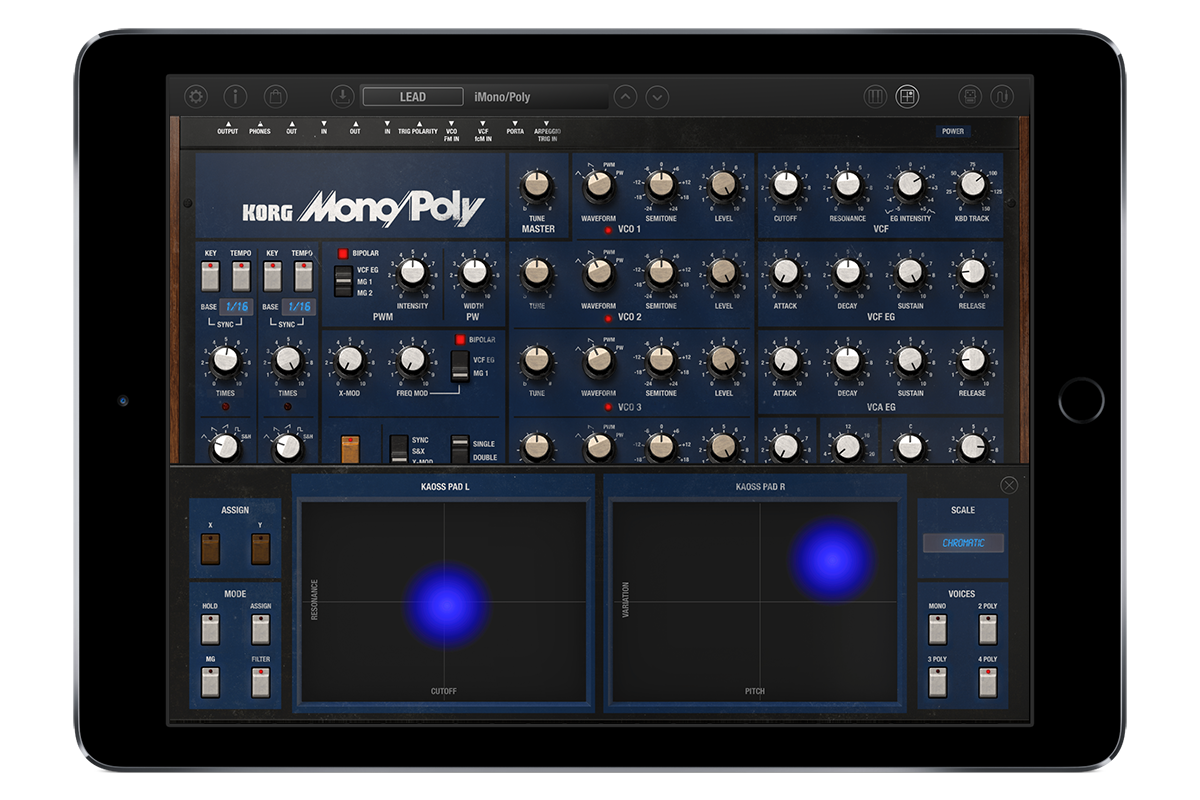Click the save/download preset icon

click(x=343, y=97)
